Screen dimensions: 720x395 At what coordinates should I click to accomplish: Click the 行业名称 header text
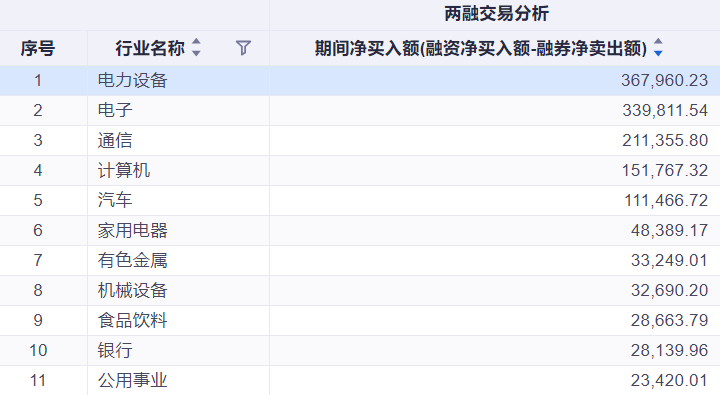point(150,48)
